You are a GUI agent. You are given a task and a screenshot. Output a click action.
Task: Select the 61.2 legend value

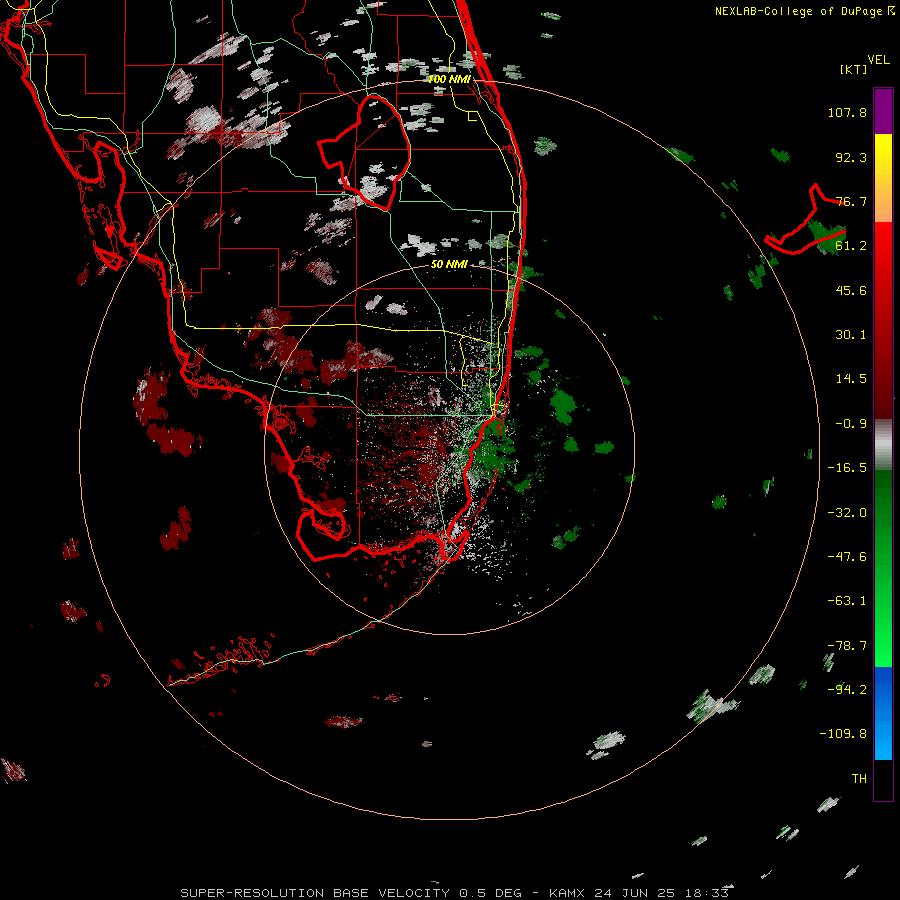pyautogui.click(x=851, y=246)
